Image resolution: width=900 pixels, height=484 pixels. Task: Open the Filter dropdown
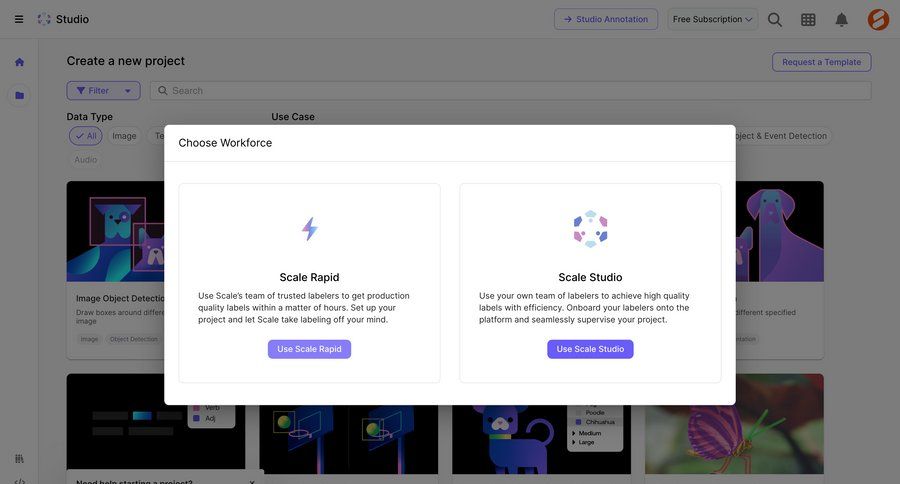click(x=103, y=91)
